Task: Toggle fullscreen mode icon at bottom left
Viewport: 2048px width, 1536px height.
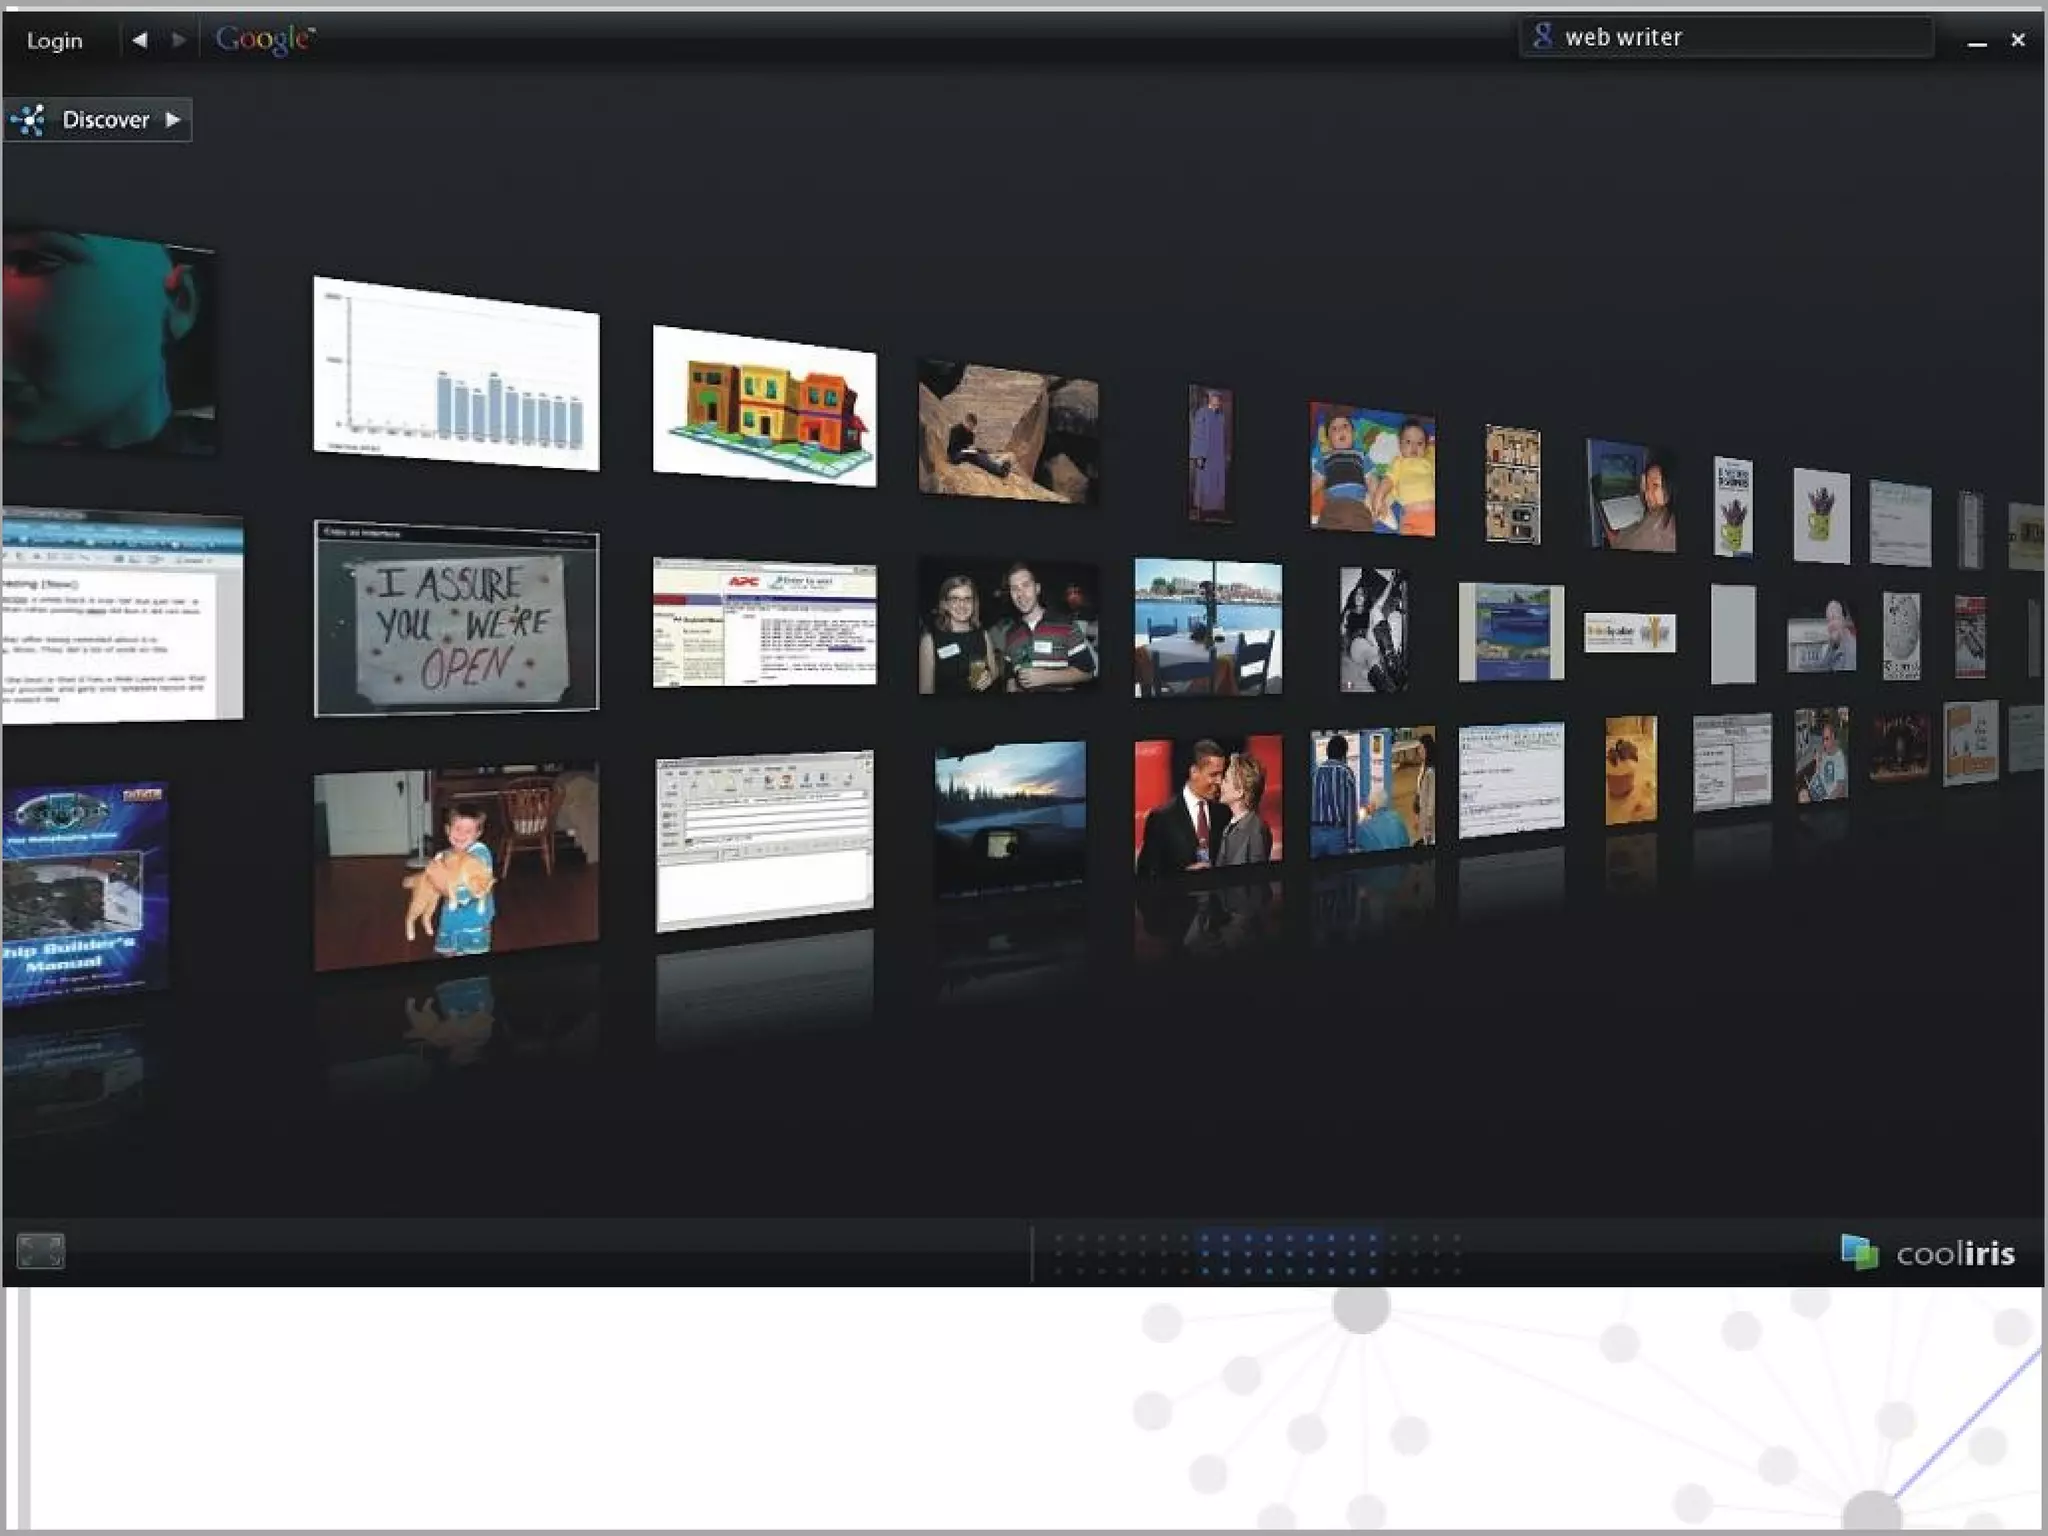Action: coord(41,1250)
